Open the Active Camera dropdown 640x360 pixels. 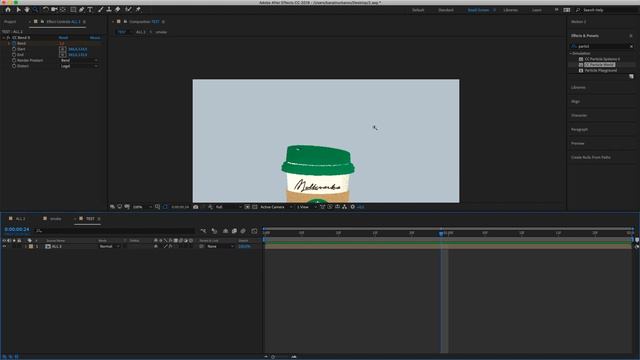click(x=276, y=207)
